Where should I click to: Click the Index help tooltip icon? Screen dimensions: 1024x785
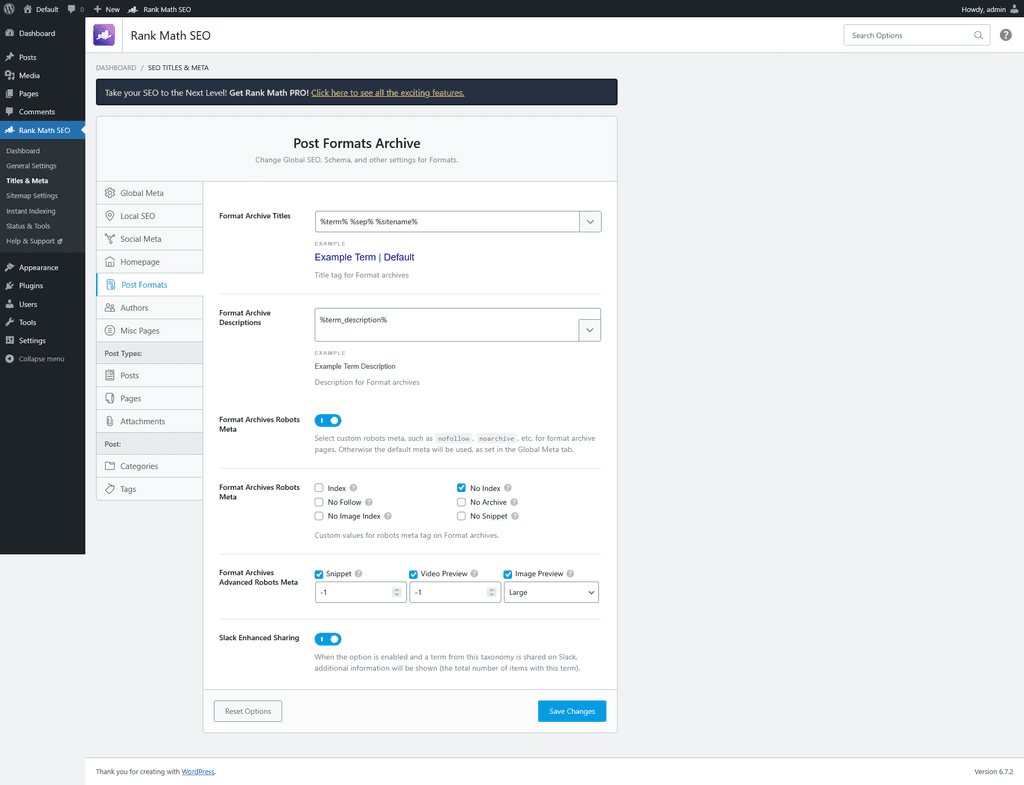pos(353,488)
